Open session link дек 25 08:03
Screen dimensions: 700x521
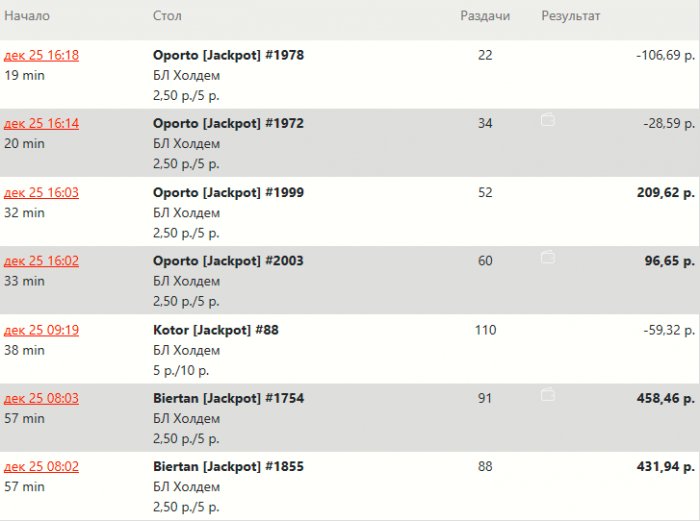click(42, 398)
